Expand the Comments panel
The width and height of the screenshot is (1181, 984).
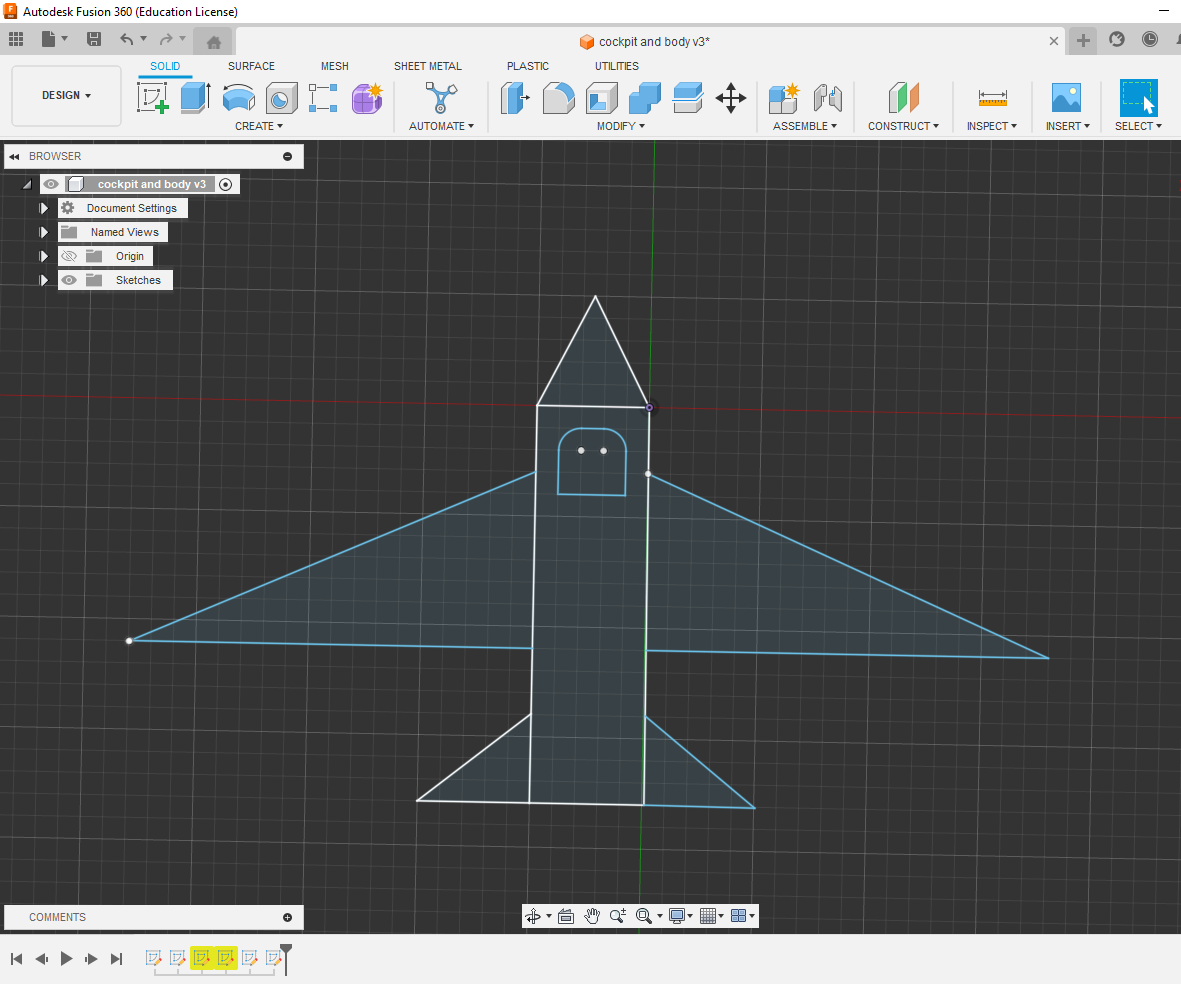[289, 917]
